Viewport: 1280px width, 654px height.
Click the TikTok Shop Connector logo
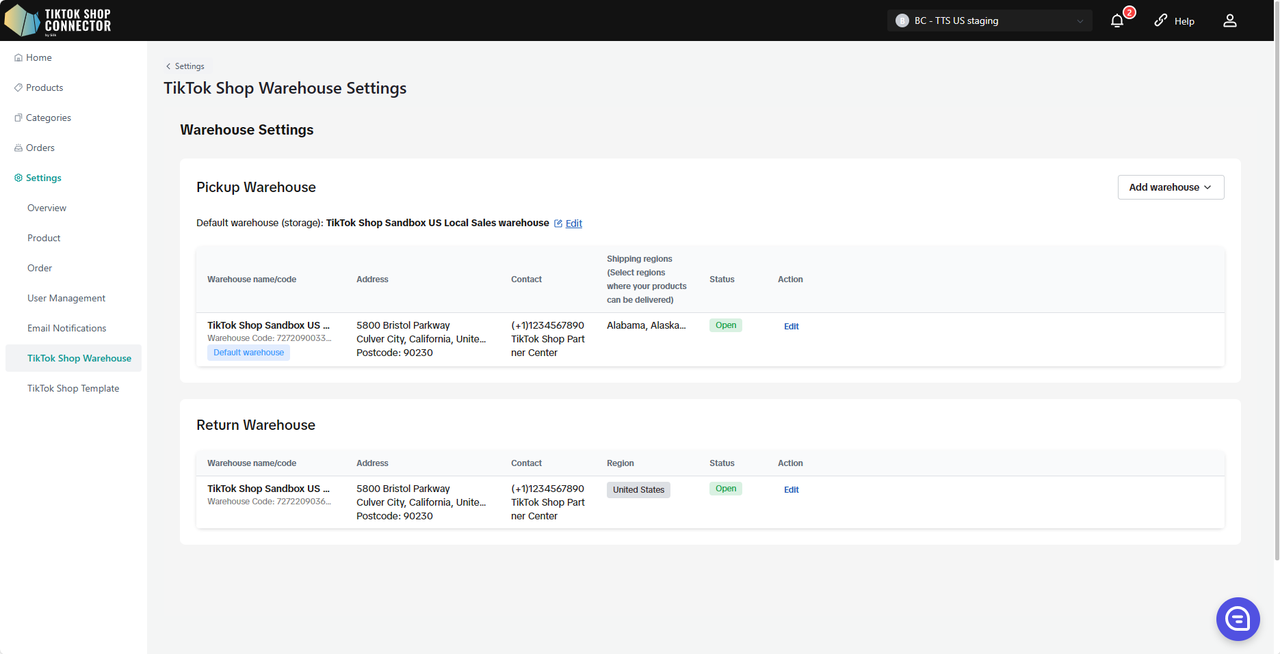coord(58,20)
